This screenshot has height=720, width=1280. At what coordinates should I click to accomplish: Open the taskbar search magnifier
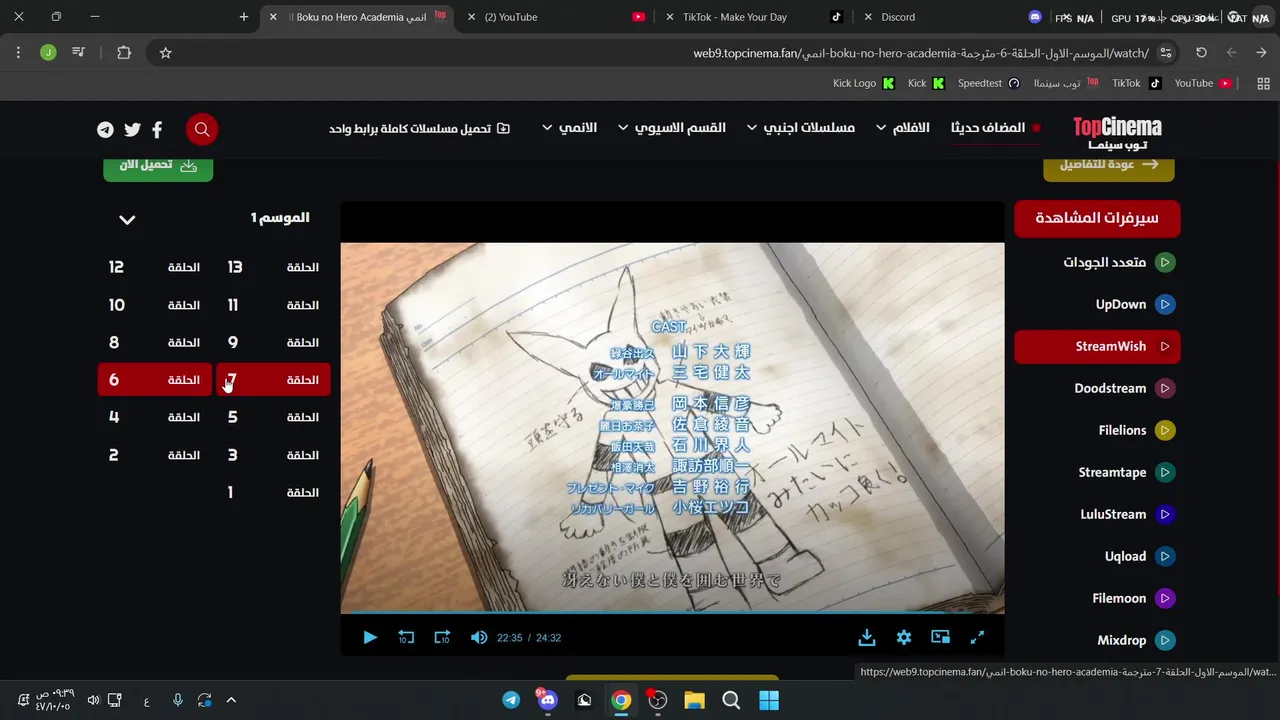[x=731, y=700]
